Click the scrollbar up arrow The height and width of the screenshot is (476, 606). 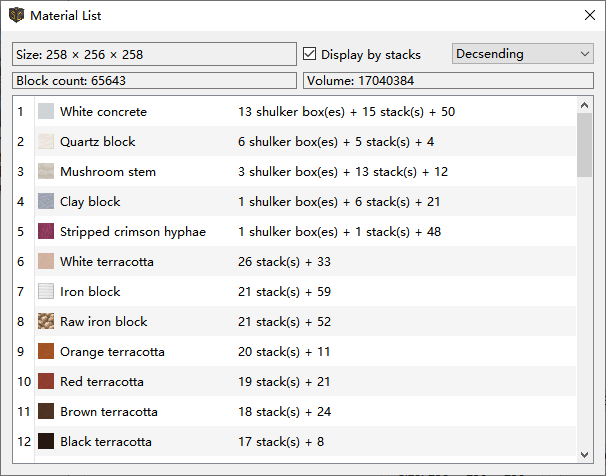point(585,105)
